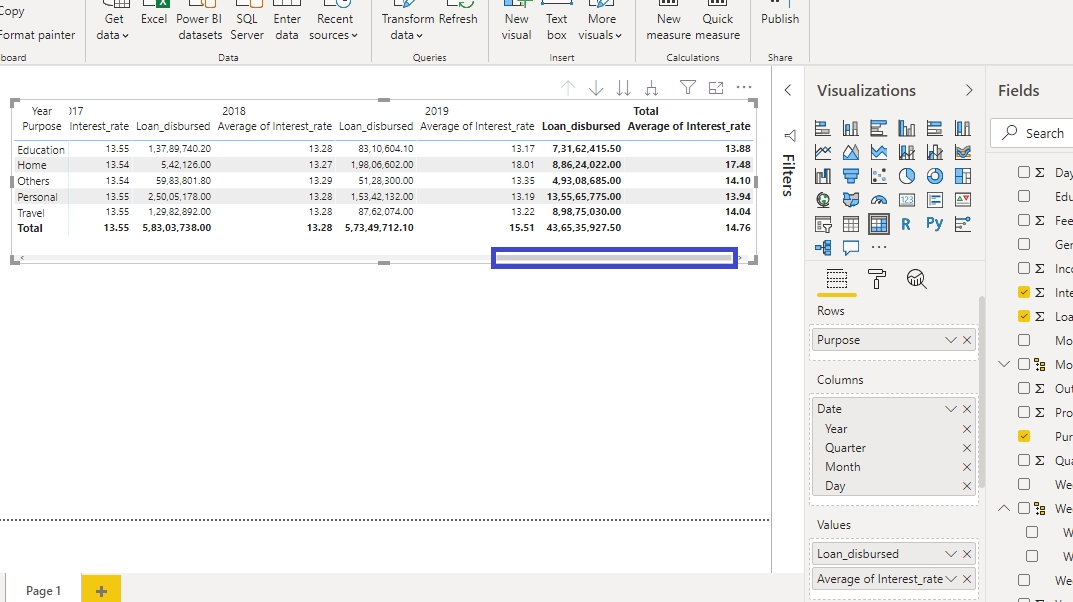This screenshot has width=1073, height=602.
Task: Click the visual's filter funnel icon
Action: coord(688,88)
